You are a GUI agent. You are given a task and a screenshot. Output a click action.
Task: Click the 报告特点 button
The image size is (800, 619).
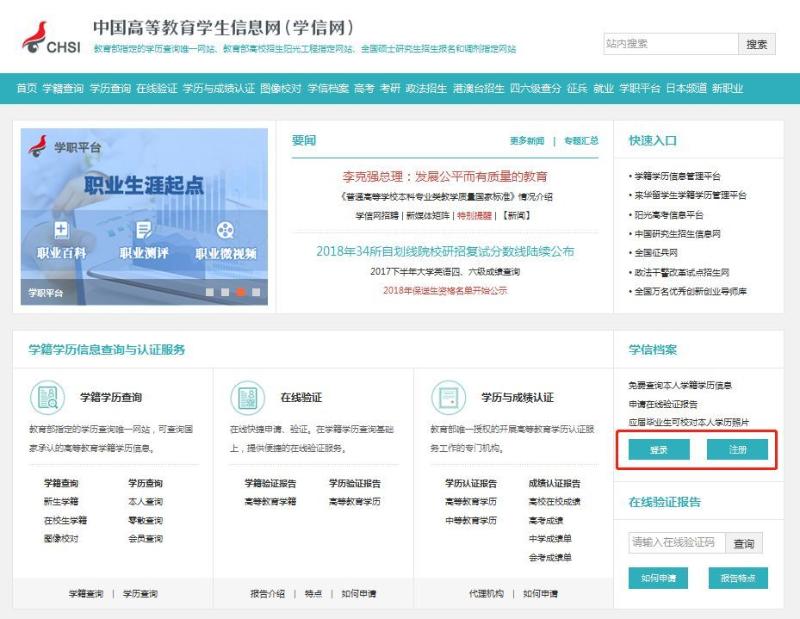point(738,578)
